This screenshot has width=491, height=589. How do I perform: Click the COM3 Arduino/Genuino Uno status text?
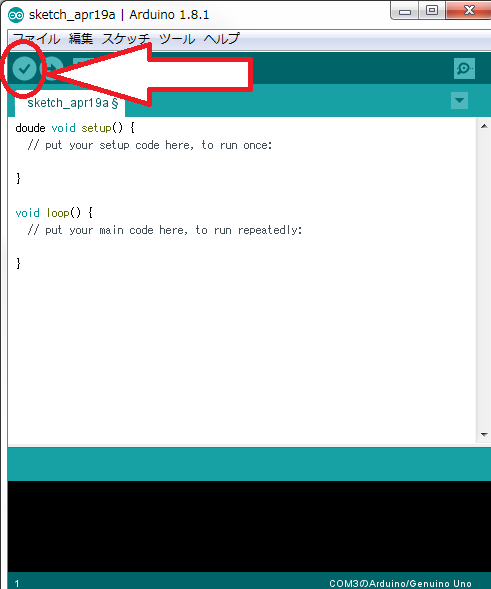point(400,583)
